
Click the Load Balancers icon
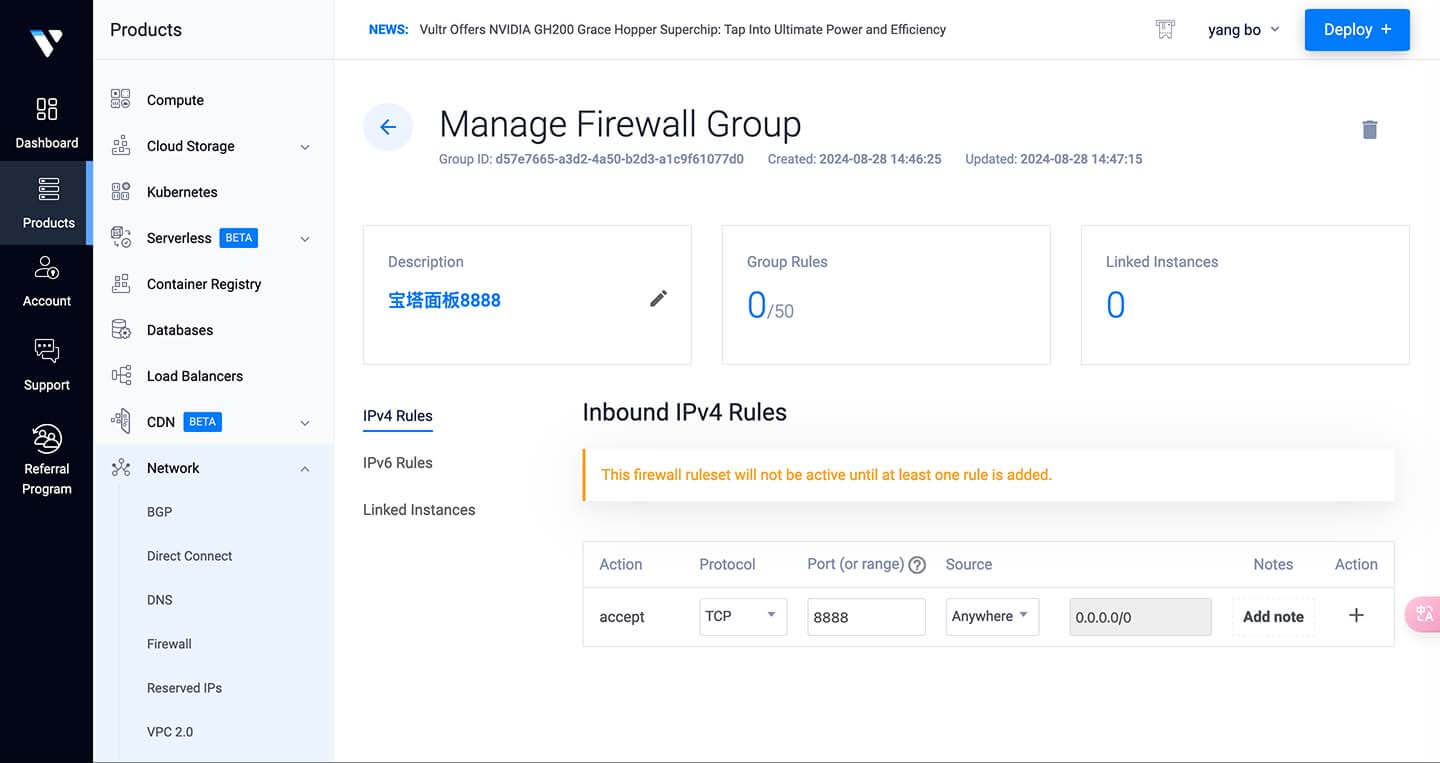coord(121,375)
